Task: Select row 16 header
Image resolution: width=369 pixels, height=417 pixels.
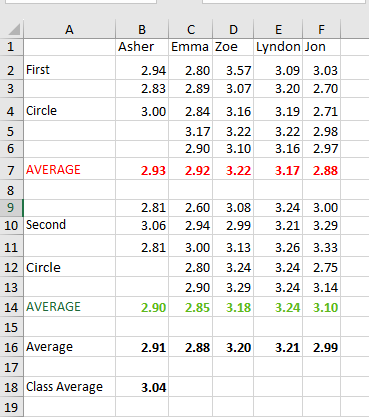Action: tap(11, 347)
